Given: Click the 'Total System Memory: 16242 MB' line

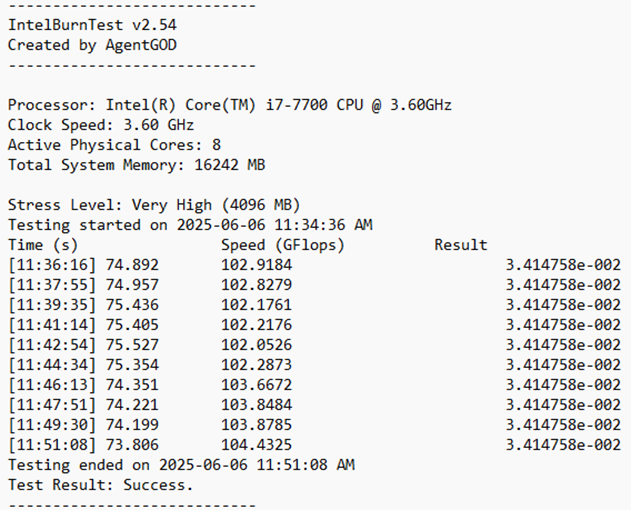Looking at the screenshot, I should pos(136,165).
